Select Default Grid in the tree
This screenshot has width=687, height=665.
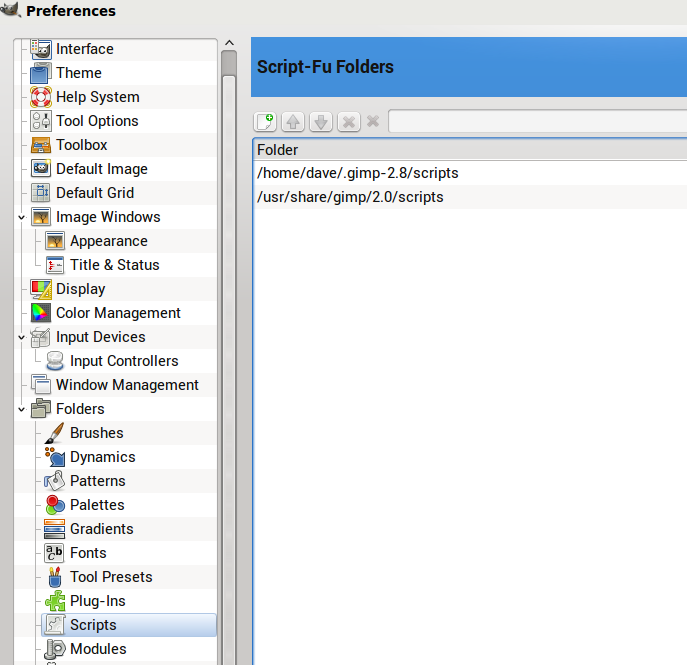coord(95,193)
